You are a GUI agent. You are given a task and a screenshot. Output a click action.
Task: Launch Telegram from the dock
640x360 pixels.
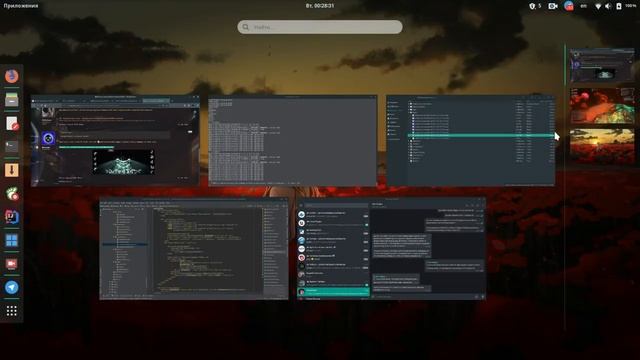11,287
